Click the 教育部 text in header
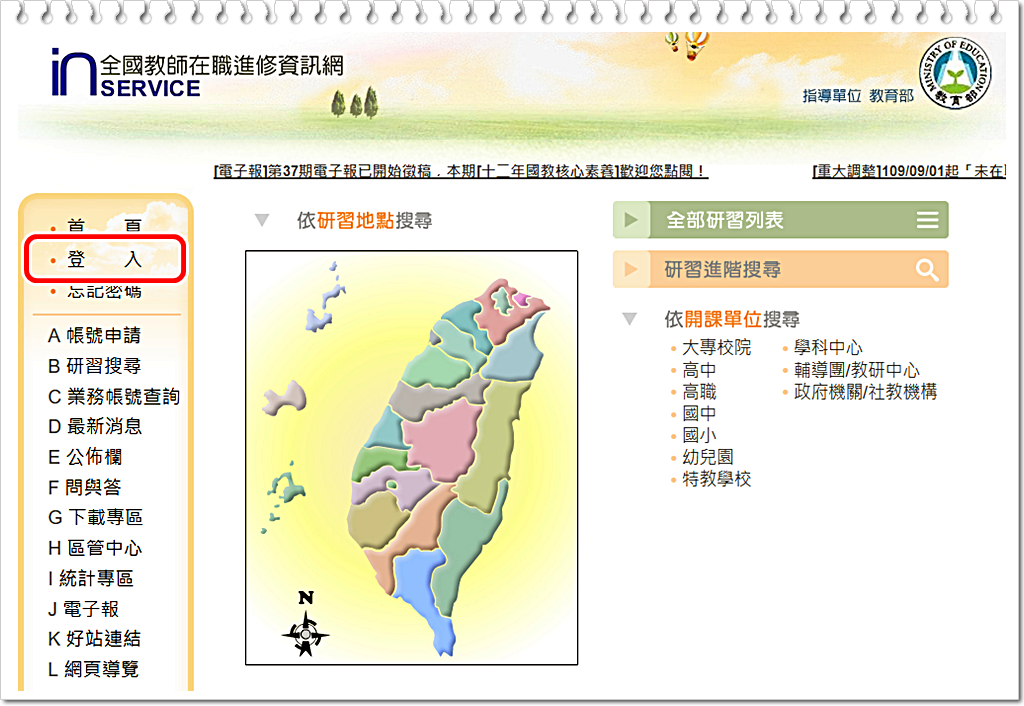This screenshot has width=1024, height=706. pos(891,96)
